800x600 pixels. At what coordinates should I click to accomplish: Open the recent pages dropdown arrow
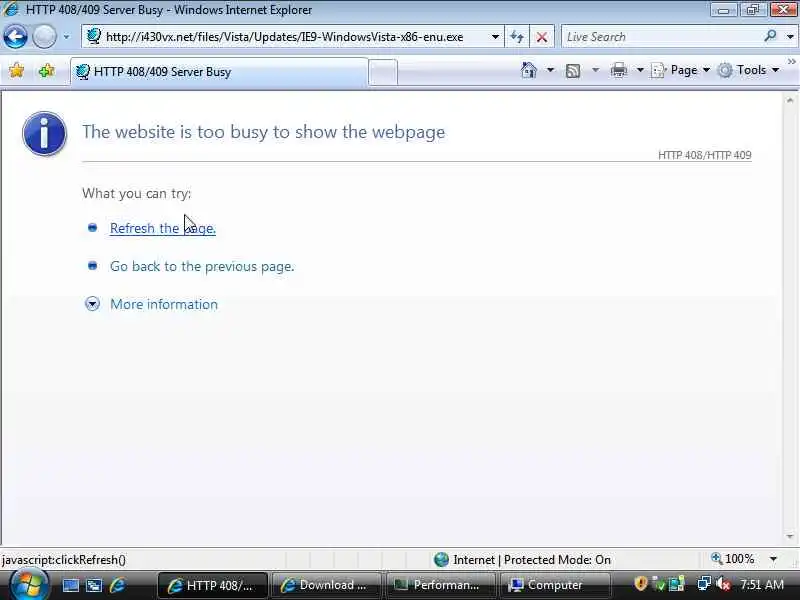(x=66, y=37)
